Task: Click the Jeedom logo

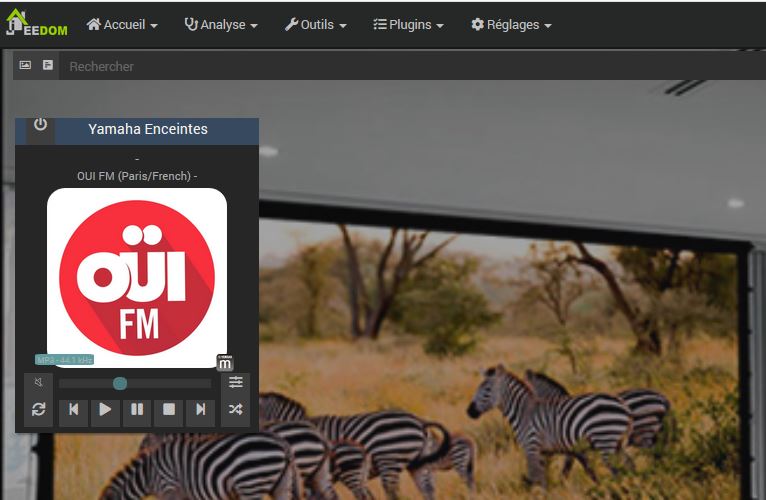Action: (36, 23)
